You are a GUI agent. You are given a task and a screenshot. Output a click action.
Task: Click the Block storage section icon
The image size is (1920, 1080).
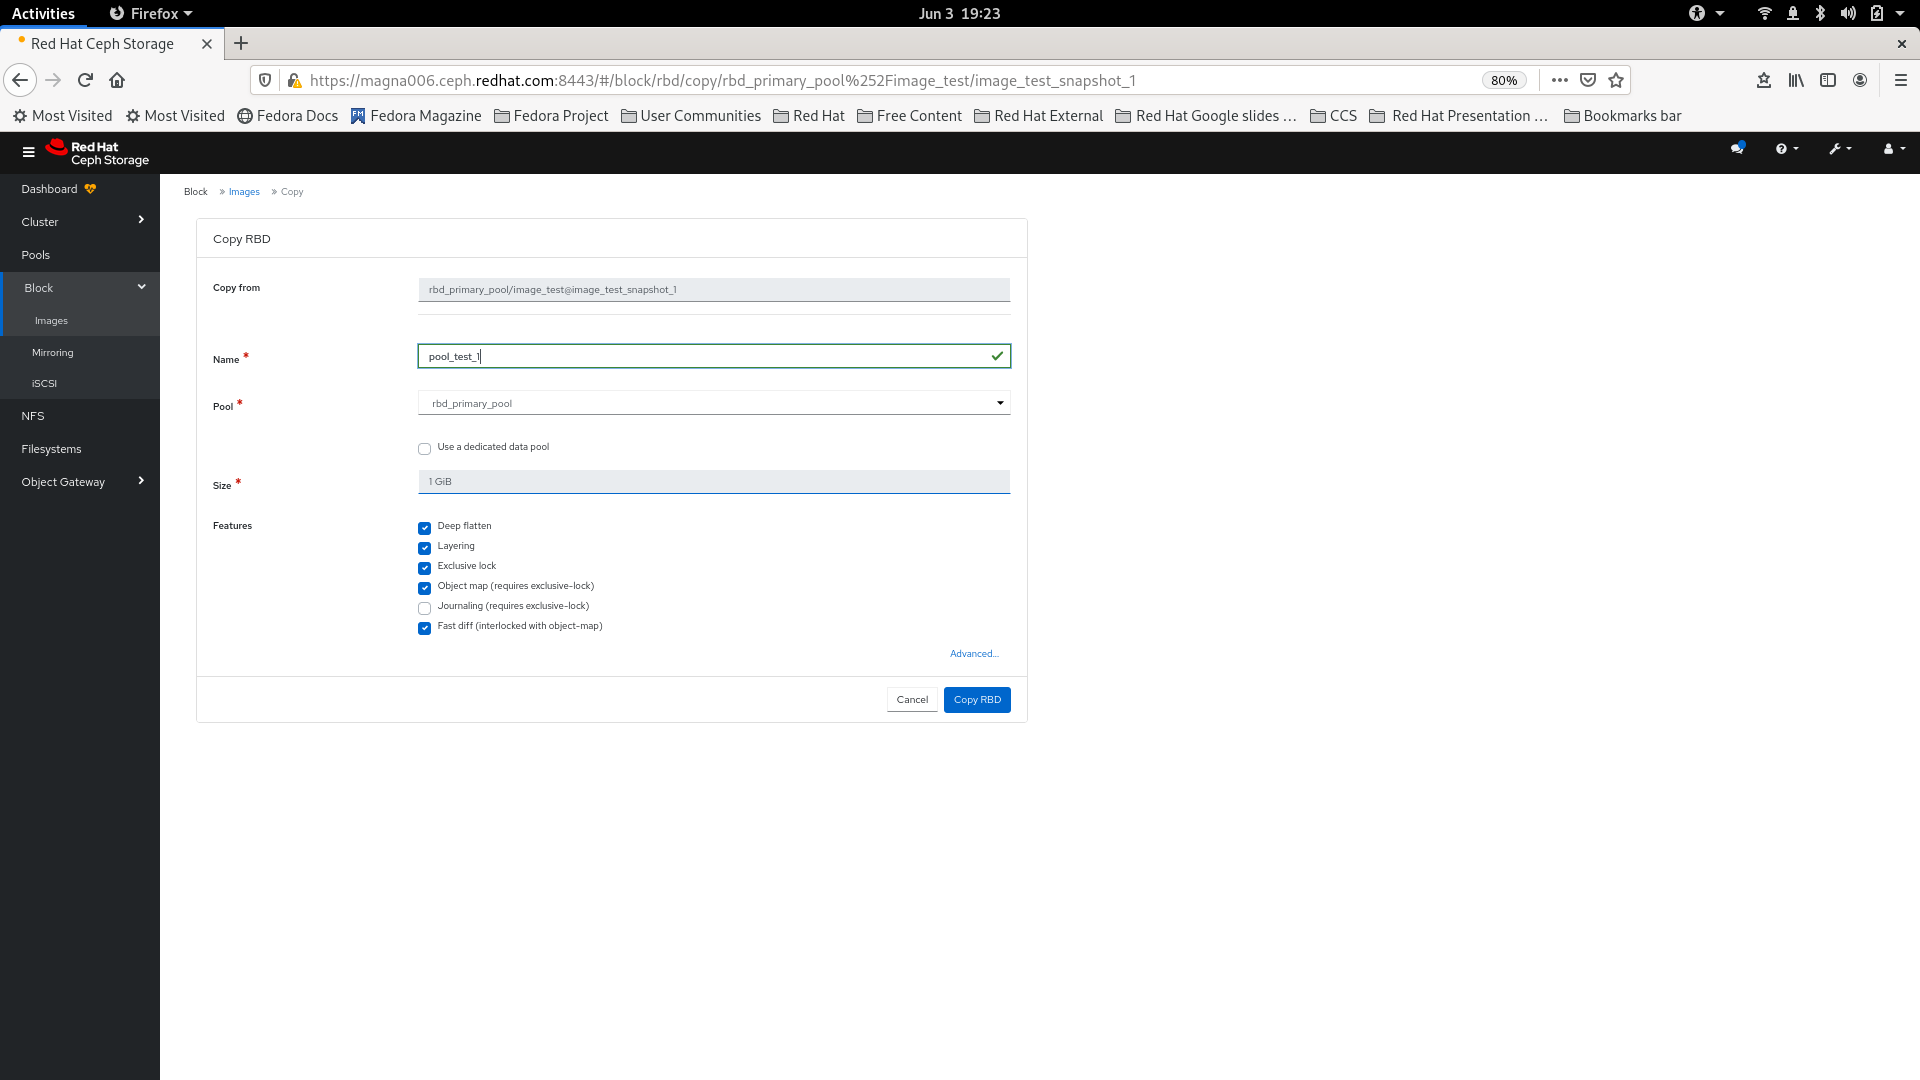pos(141,286)
